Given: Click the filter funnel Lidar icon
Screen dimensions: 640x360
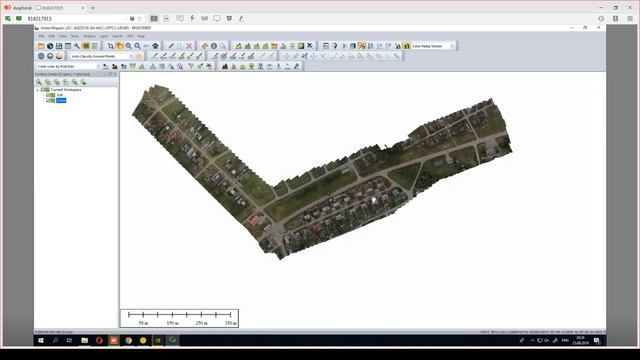Looking at the screenshot, I should pyautogui.click(x=191, y=66).
